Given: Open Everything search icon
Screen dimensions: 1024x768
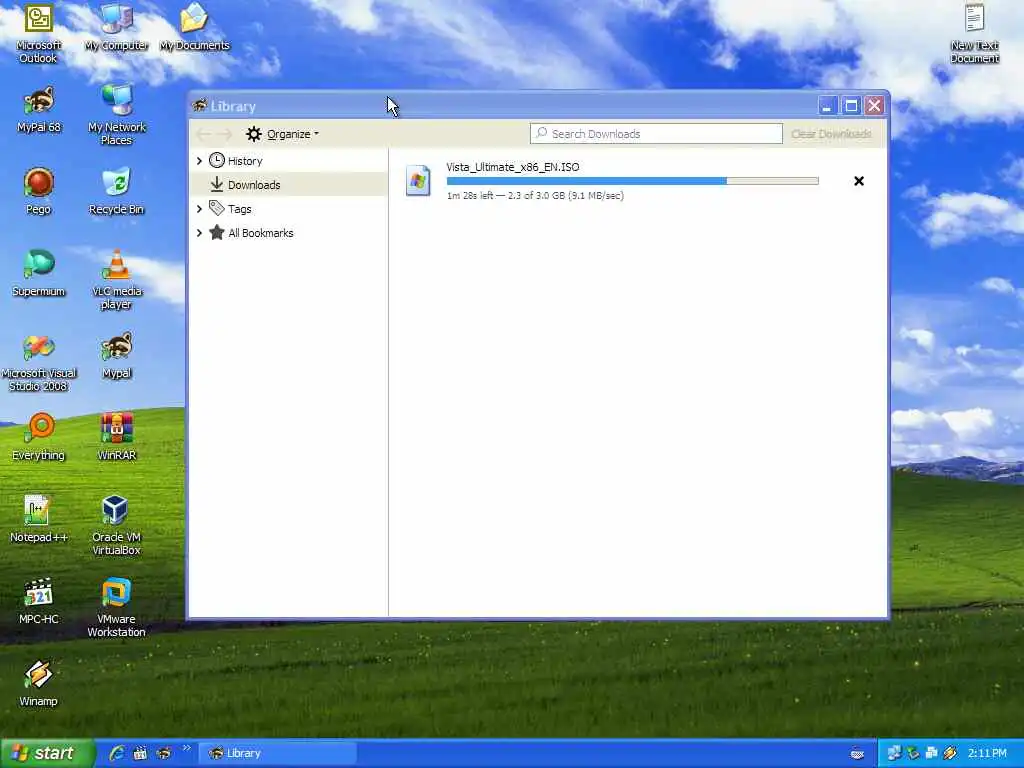Looking at the screenshot, I should click(38, 438).
